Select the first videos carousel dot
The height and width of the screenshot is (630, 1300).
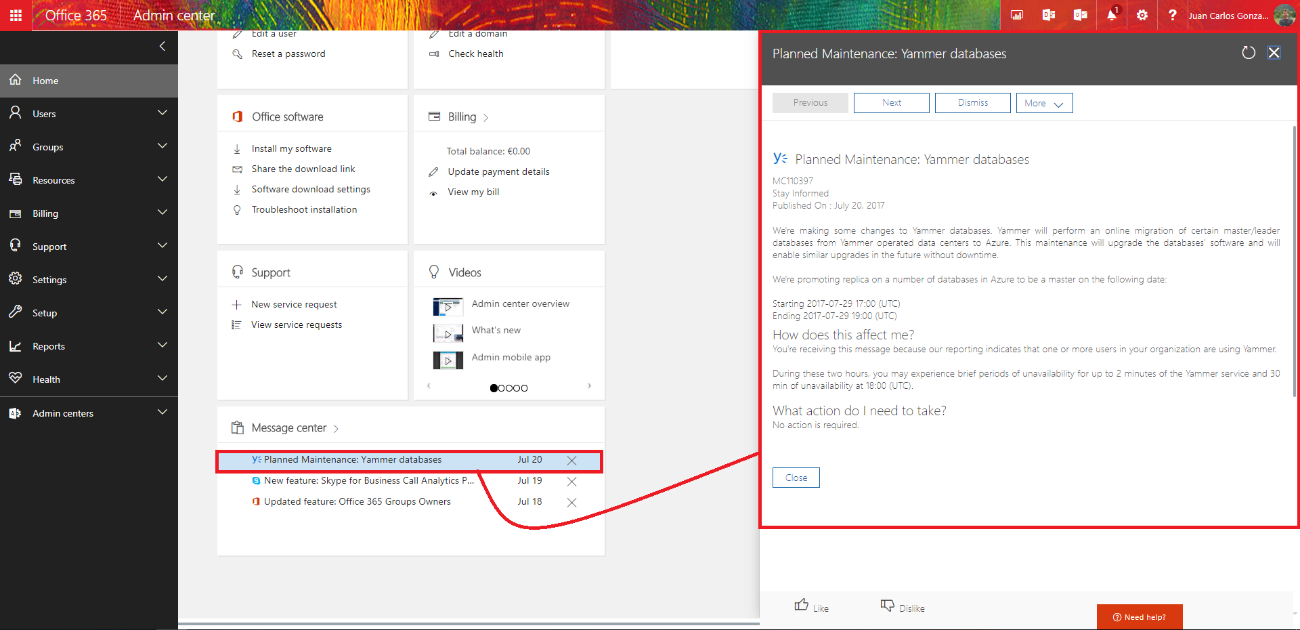[494, 388]
